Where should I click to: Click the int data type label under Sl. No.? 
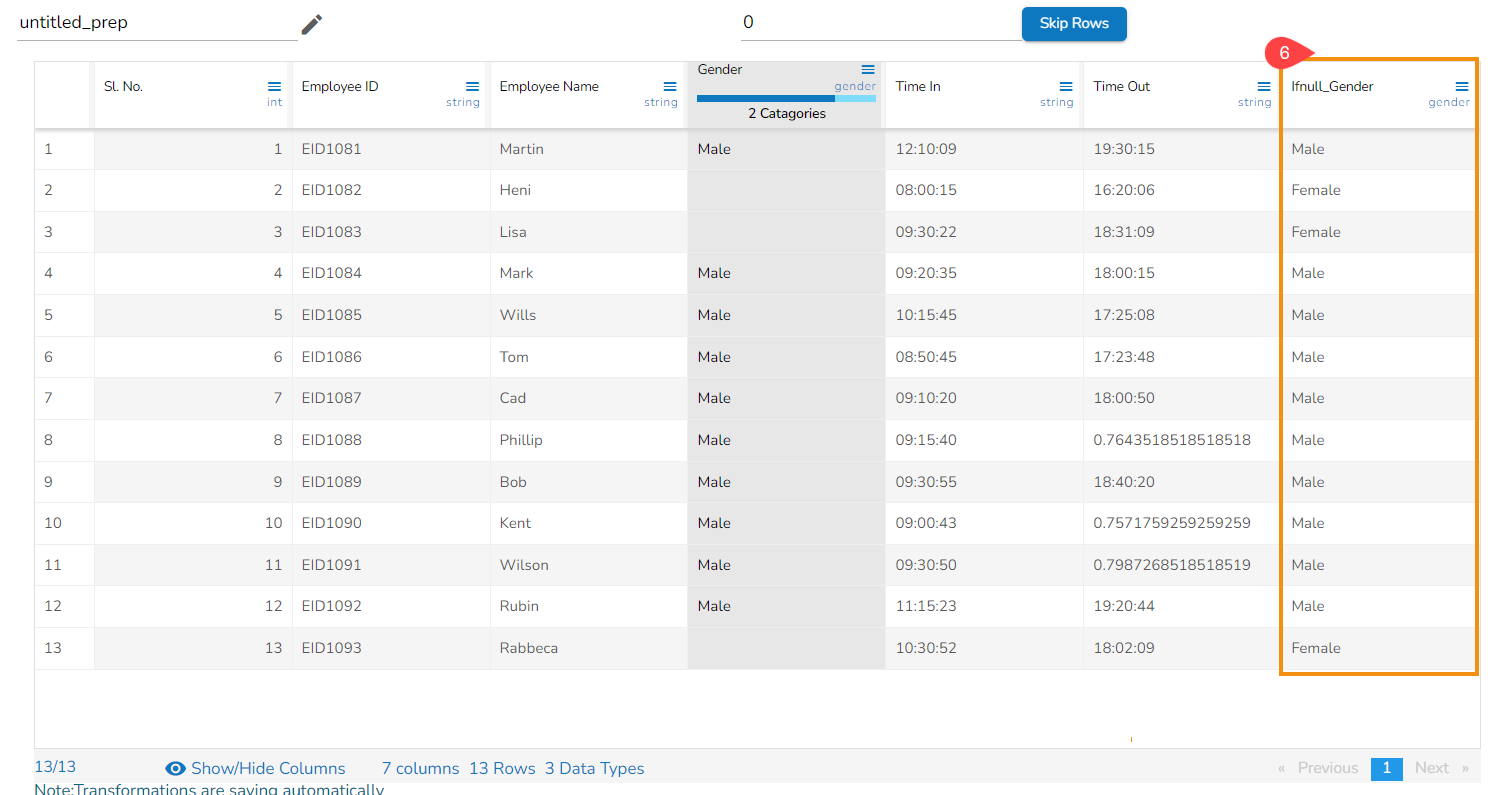tap(274, 103)
